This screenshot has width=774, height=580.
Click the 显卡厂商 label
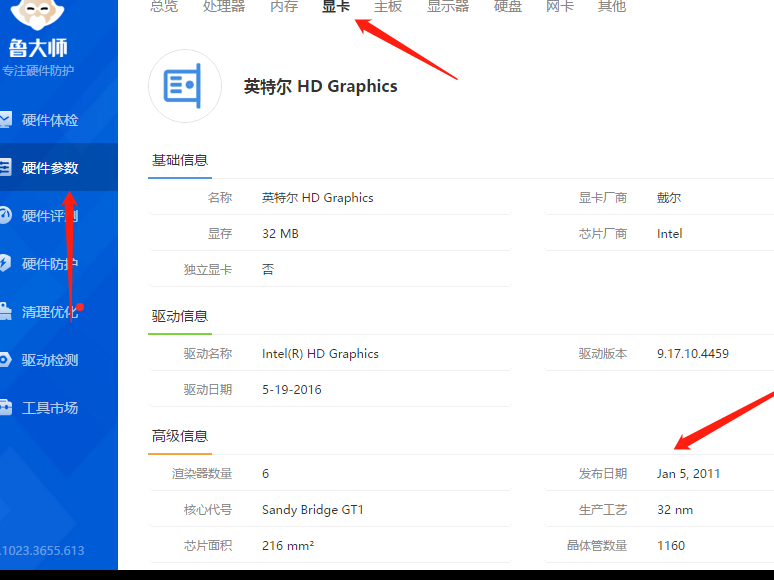pos(603,198)
